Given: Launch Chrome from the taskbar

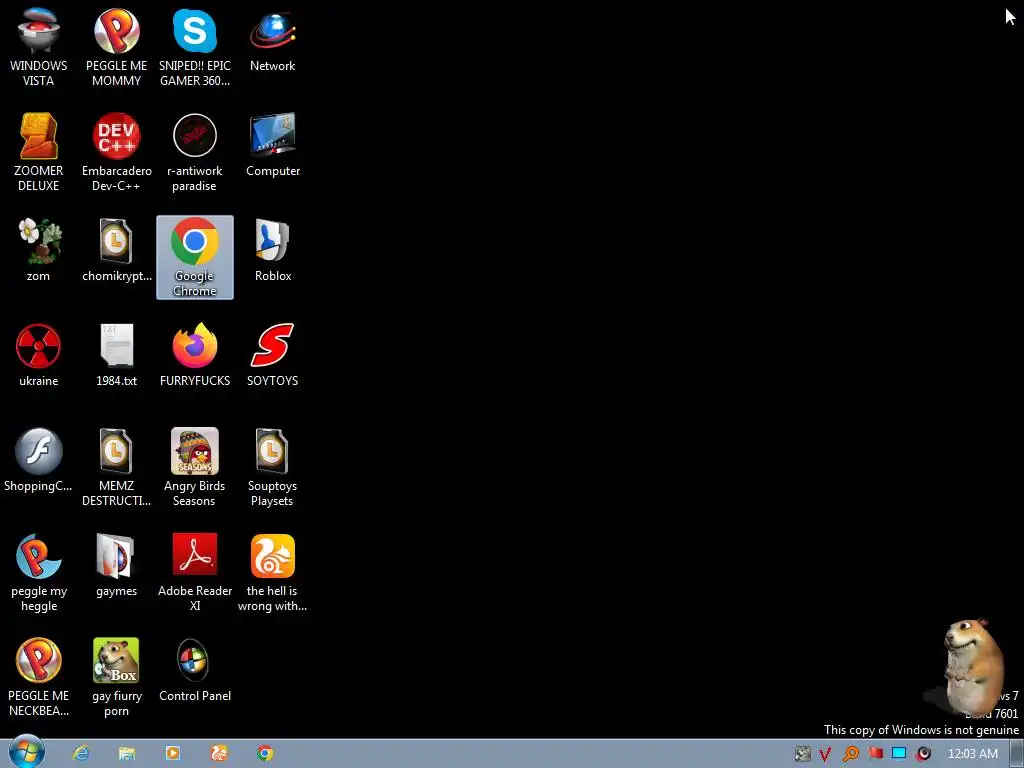Looking at the screenshot, I should tap(265, 753).
